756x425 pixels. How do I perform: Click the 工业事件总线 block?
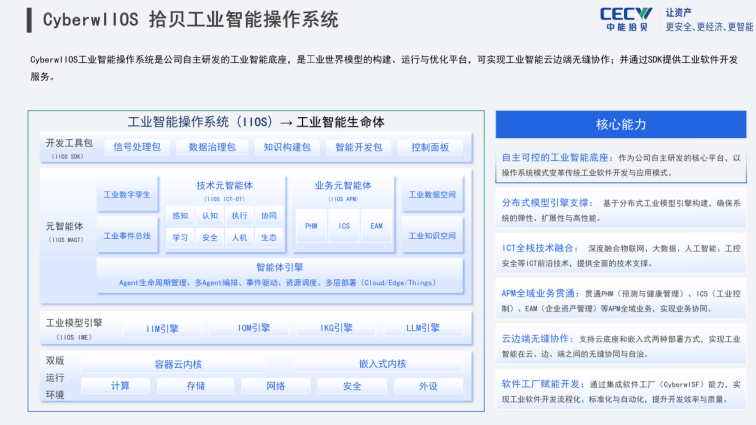pos(127,235)
